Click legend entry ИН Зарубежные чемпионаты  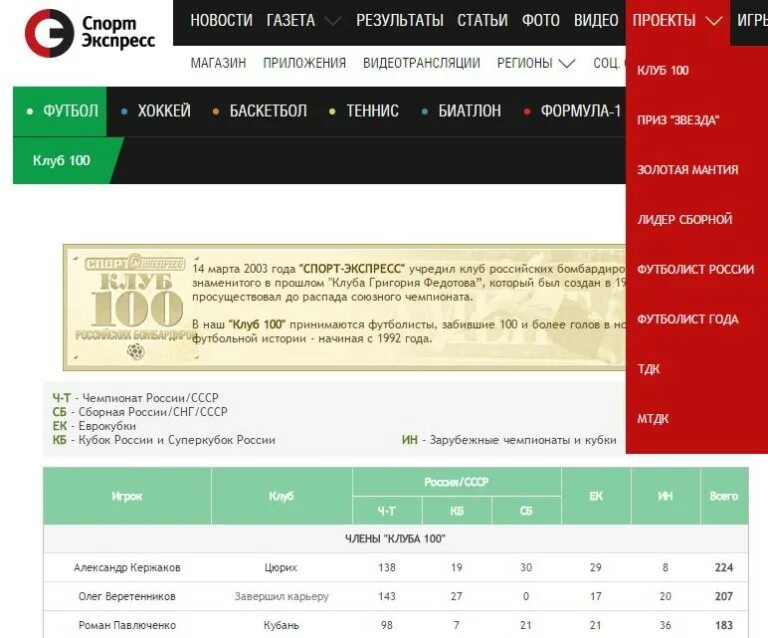coord(509,440)
